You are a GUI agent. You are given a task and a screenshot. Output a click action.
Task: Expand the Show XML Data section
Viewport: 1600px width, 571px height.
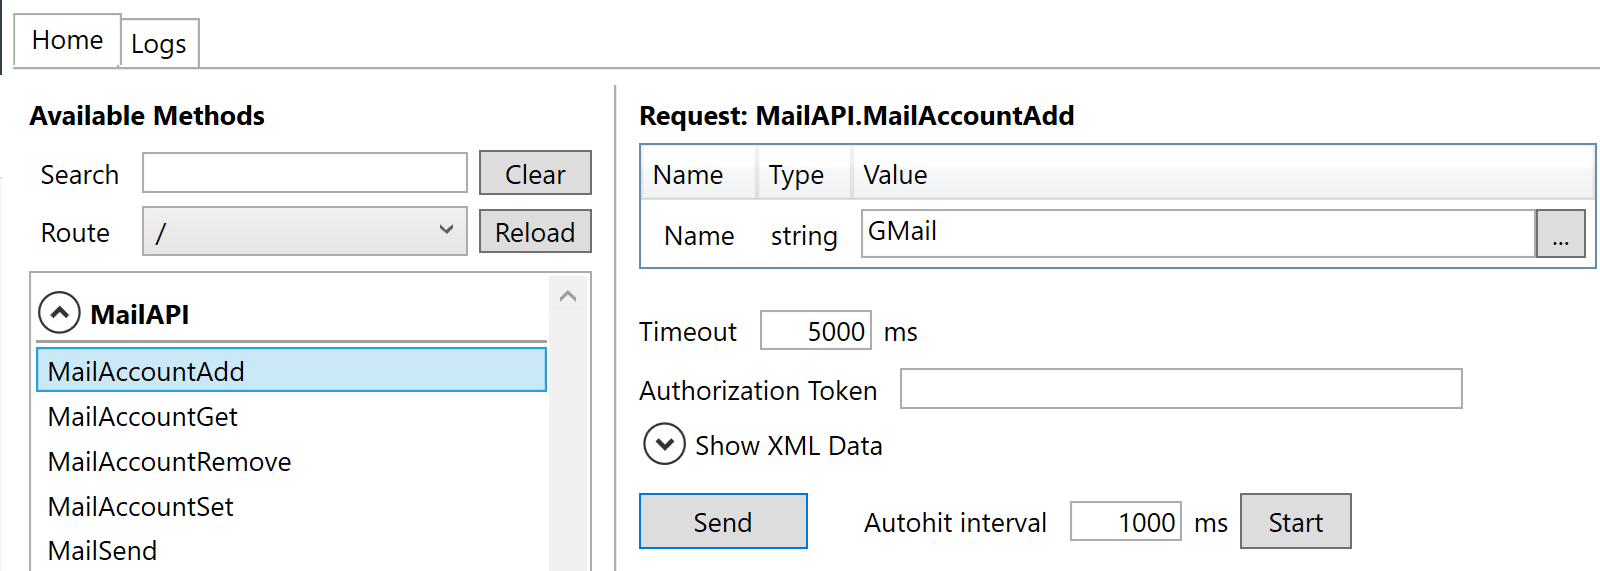click(664, 445)
